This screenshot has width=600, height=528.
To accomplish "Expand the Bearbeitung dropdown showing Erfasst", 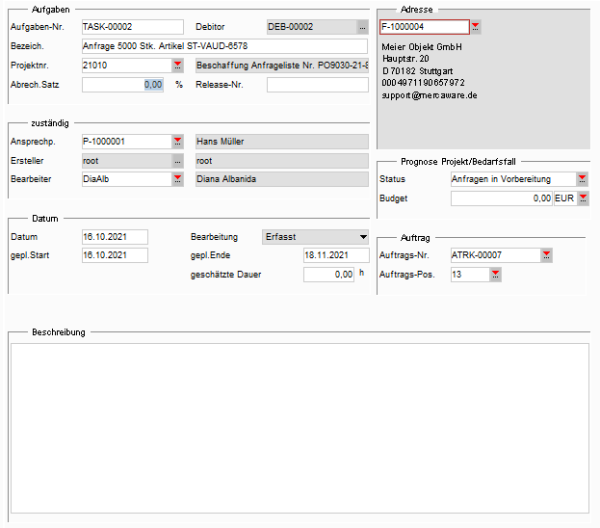I will click(x=361, y=237).
